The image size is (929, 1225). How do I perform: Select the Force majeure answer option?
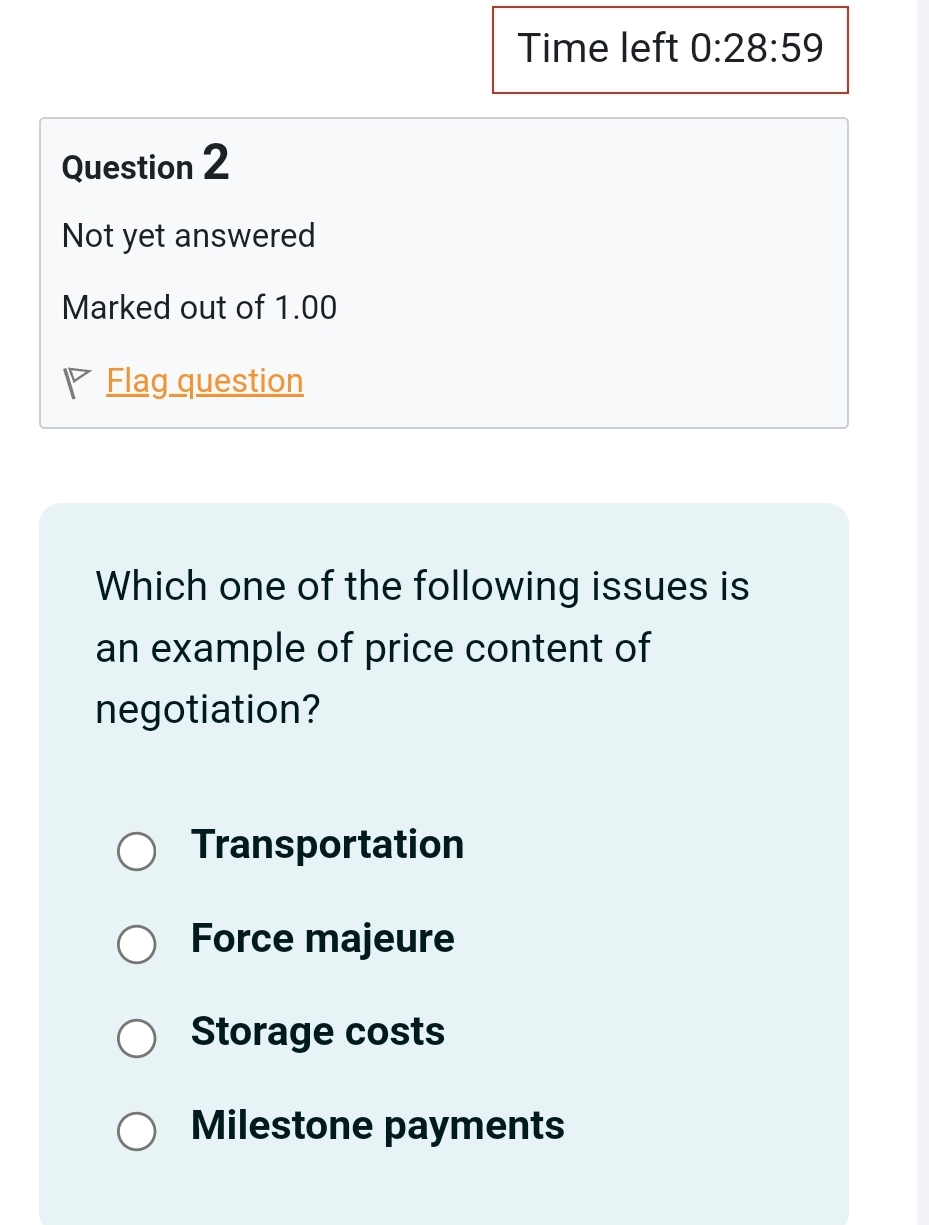click(137, 944)
